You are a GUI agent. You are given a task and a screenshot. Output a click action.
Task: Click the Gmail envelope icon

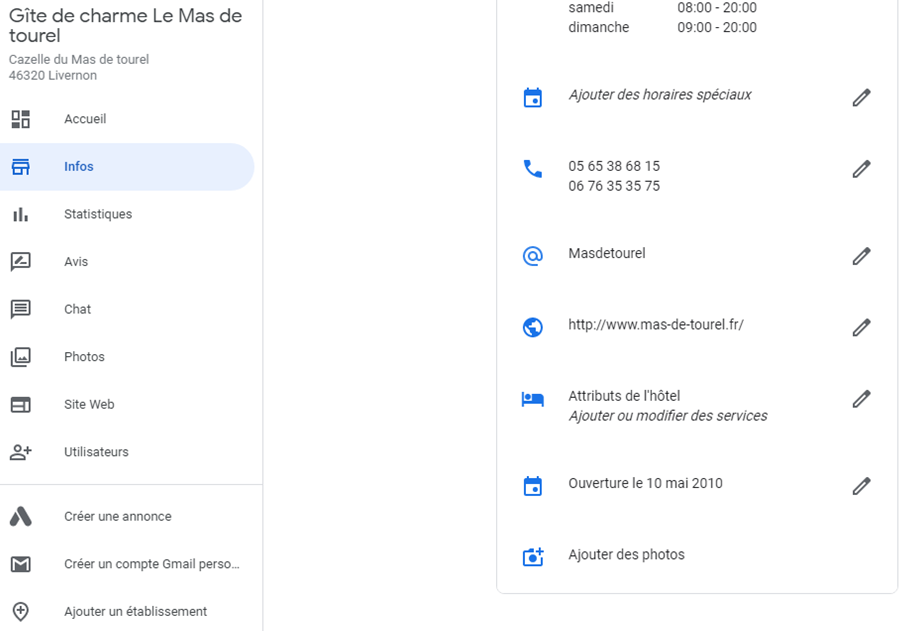[21, 564]
